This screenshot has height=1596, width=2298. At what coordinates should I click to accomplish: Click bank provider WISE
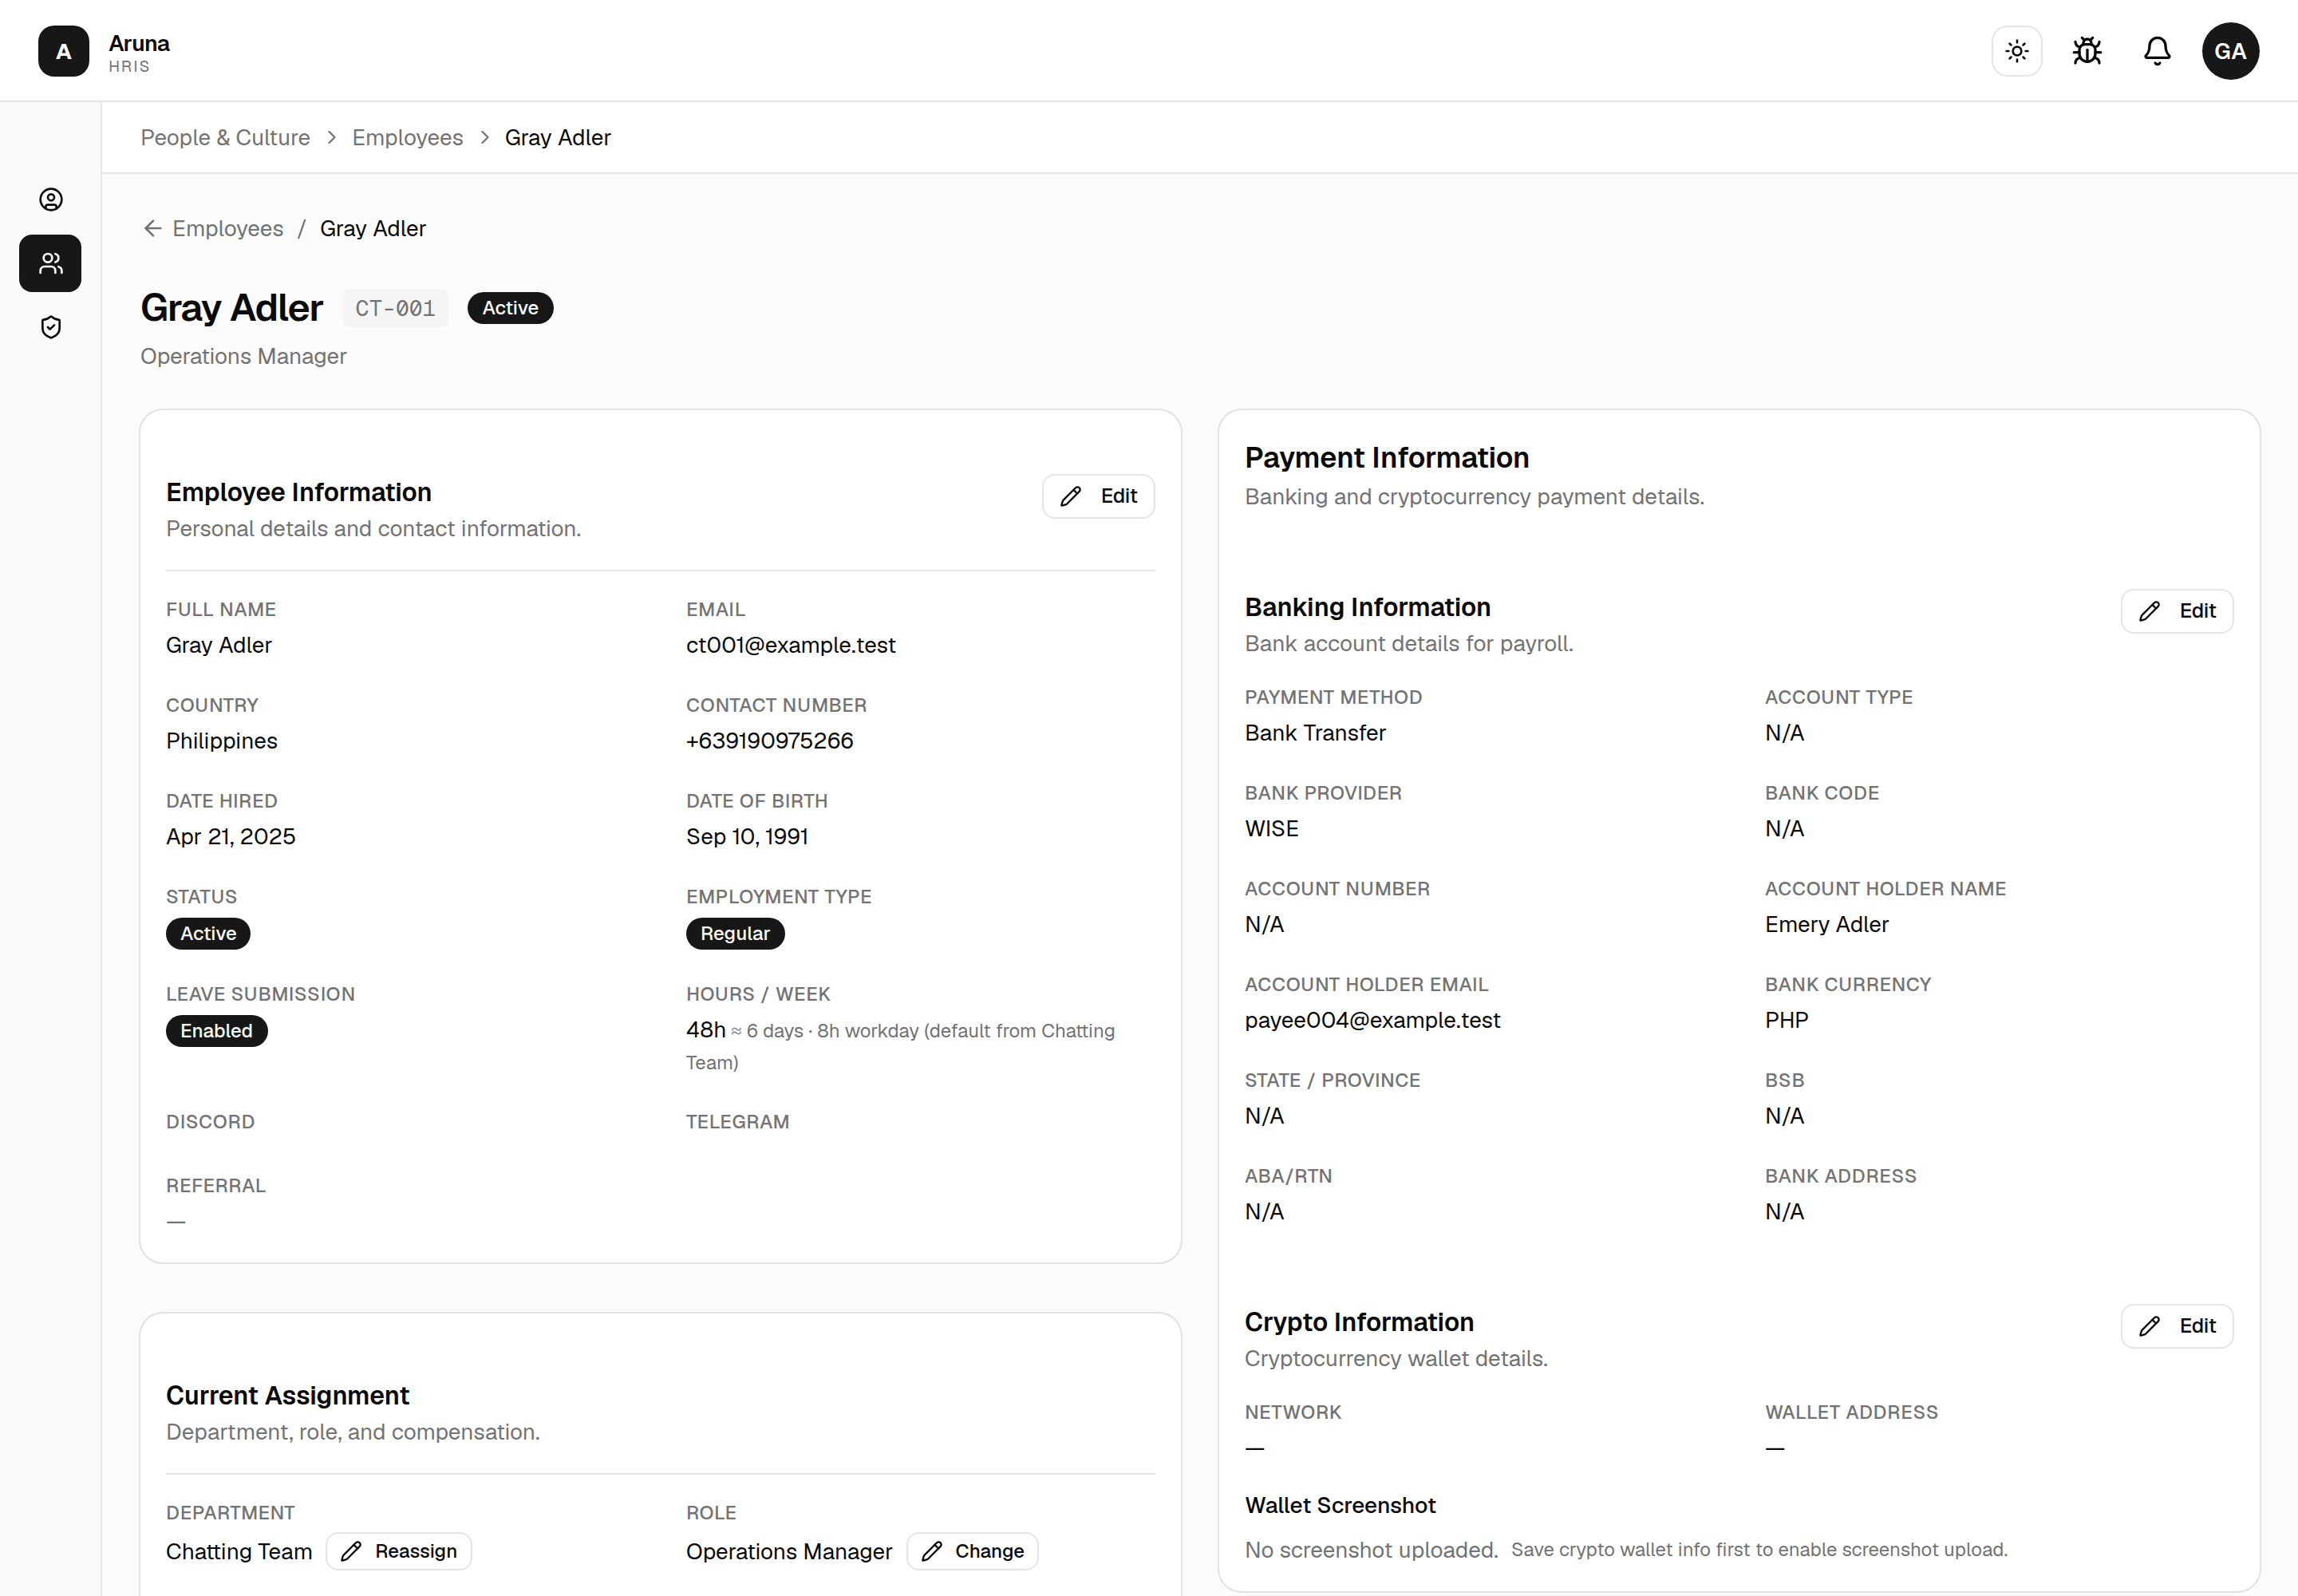1272,829
